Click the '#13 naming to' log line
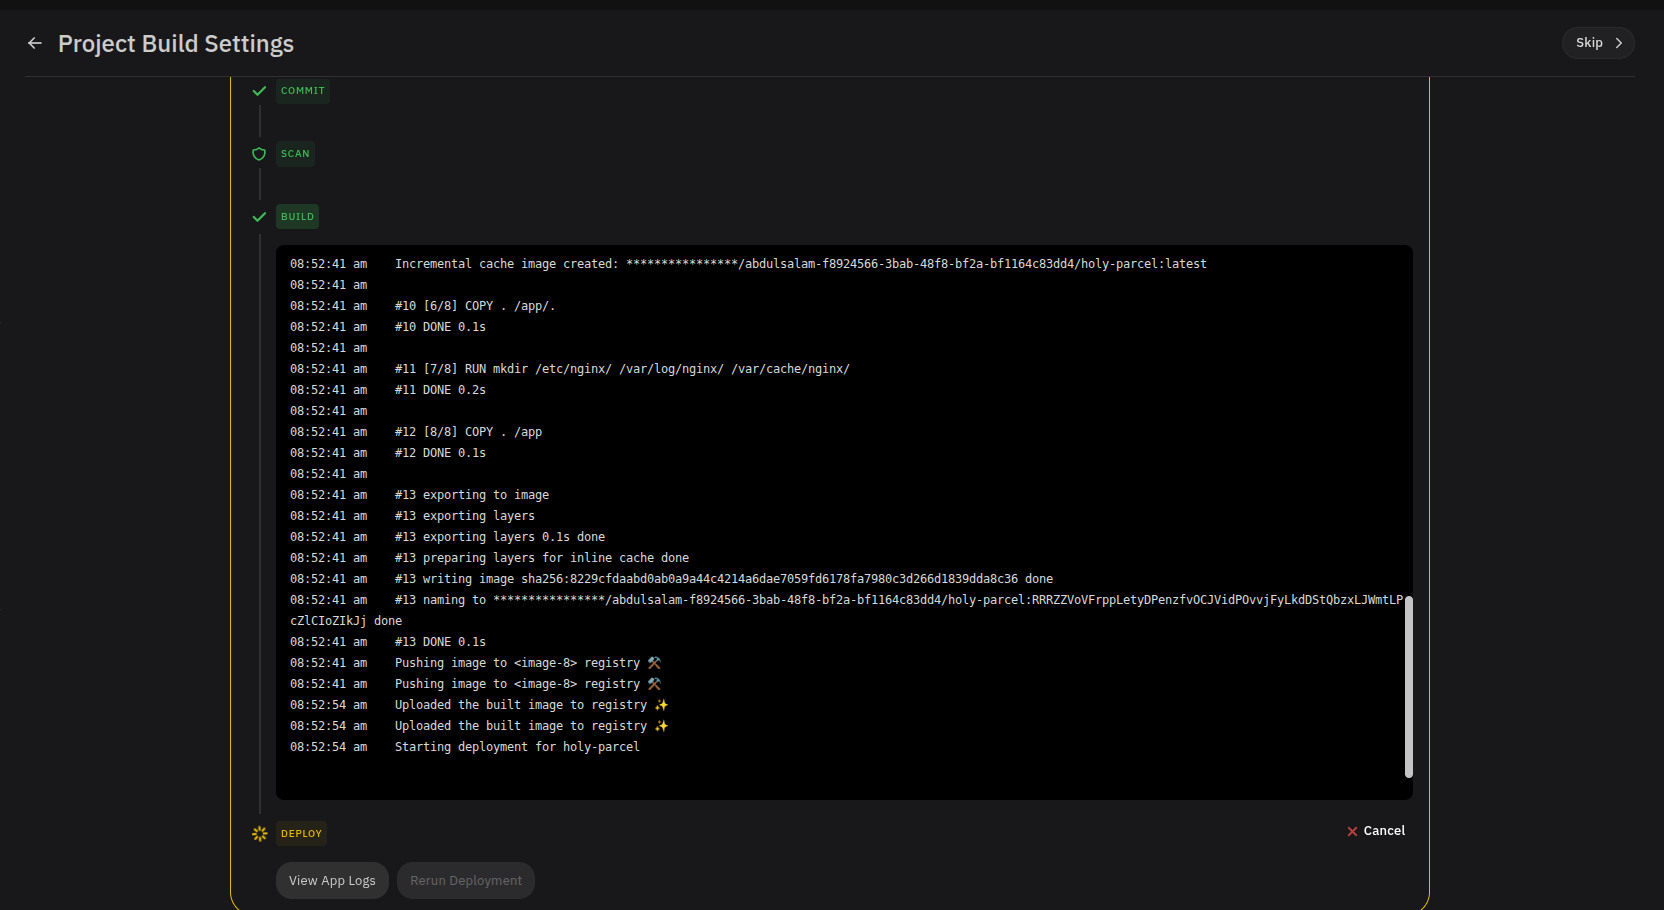 [x=846, y=610]
